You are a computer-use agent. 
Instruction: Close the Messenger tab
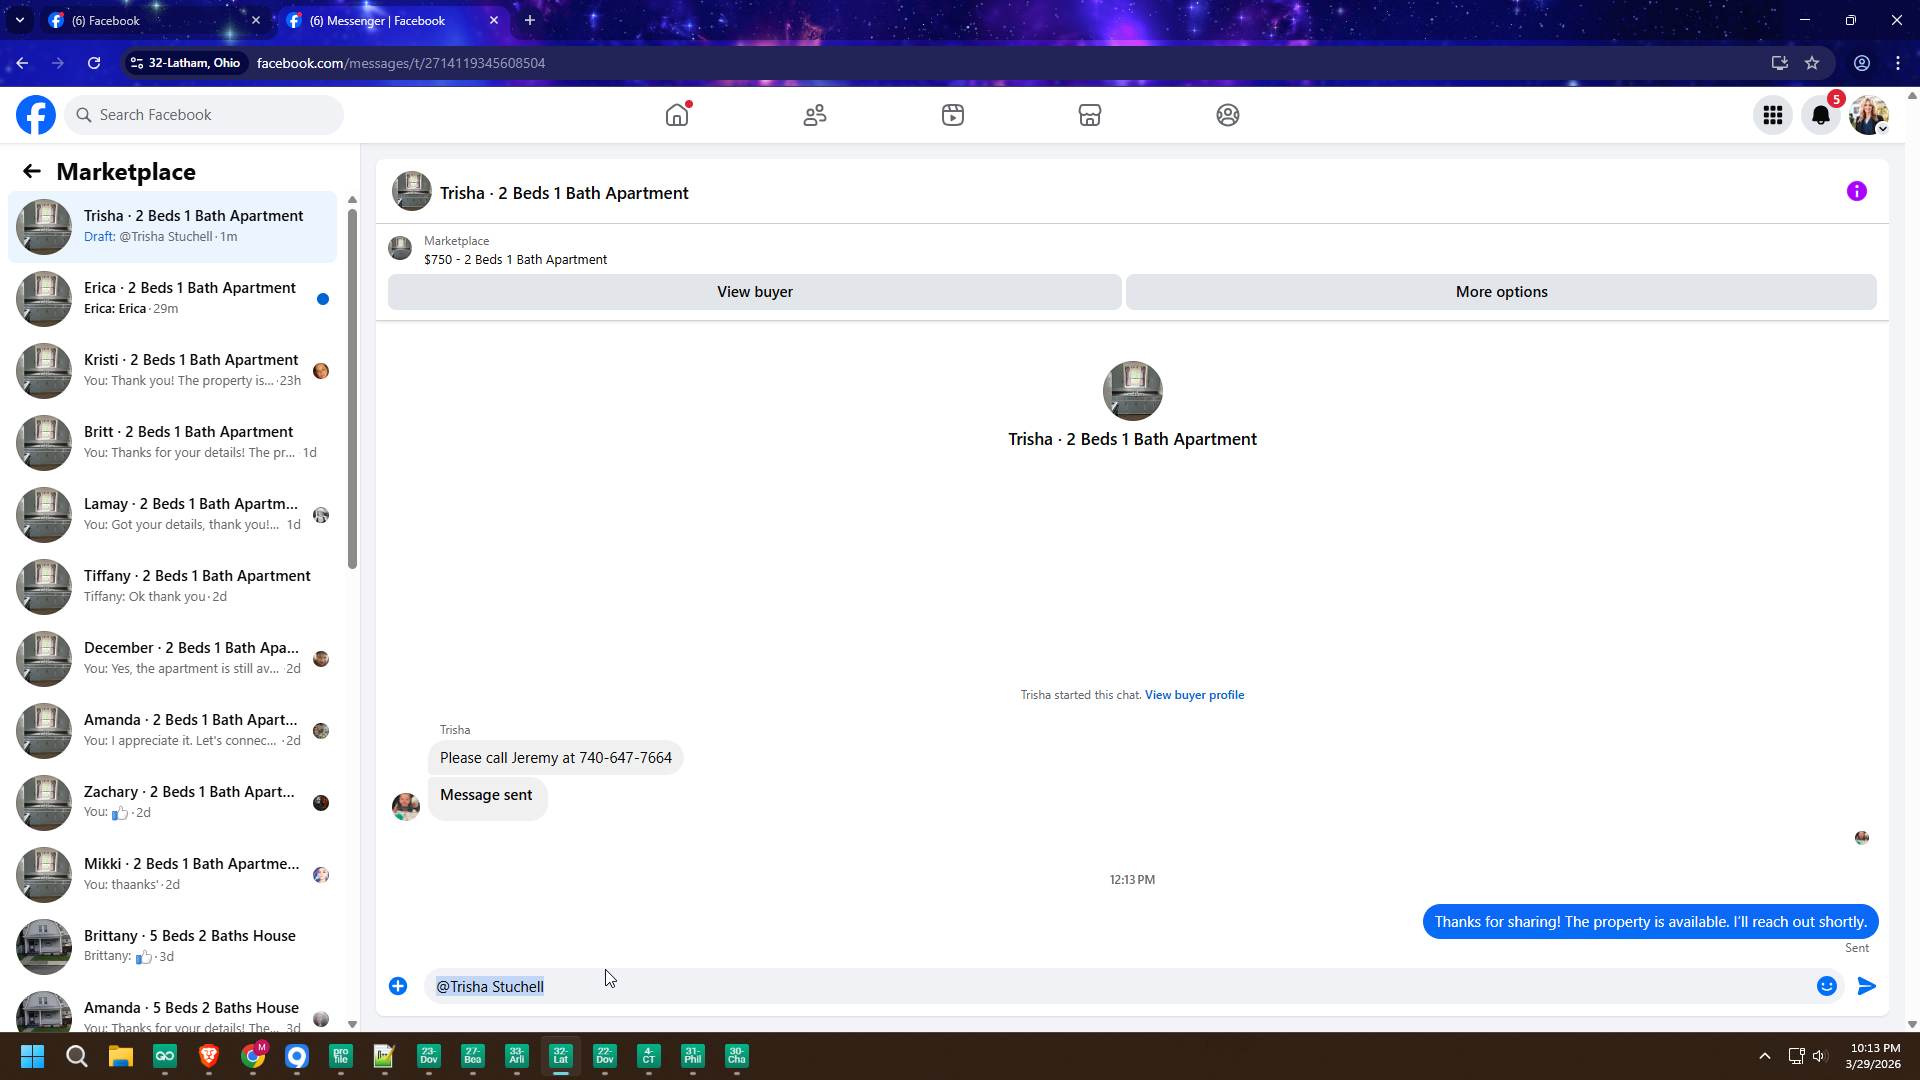point(494,20)
